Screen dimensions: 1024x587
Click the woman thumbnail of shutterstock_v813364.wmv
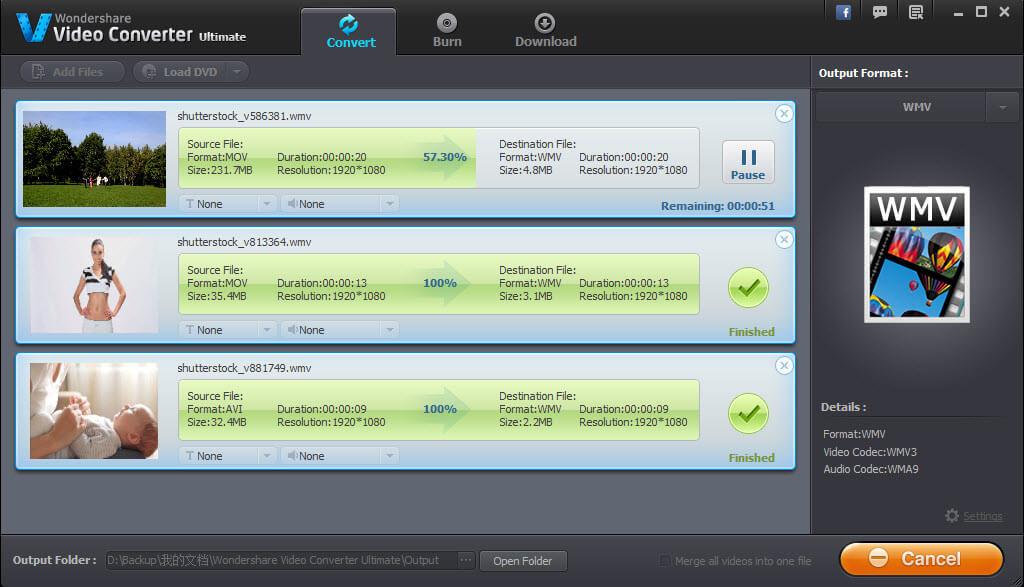95,285
